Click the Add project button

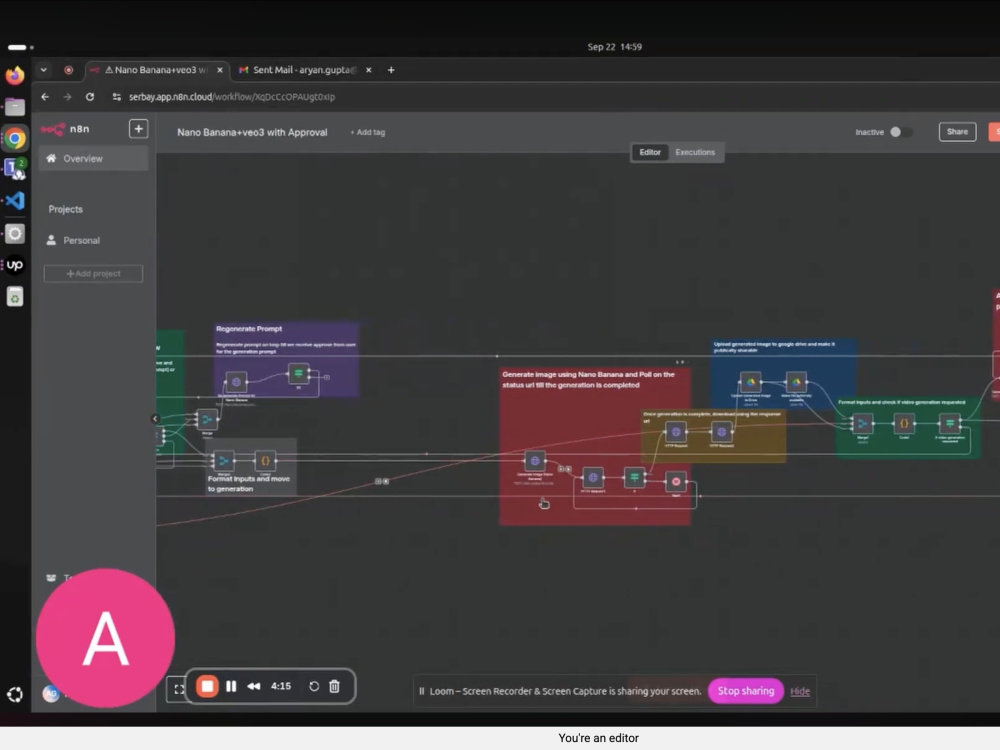93,274
